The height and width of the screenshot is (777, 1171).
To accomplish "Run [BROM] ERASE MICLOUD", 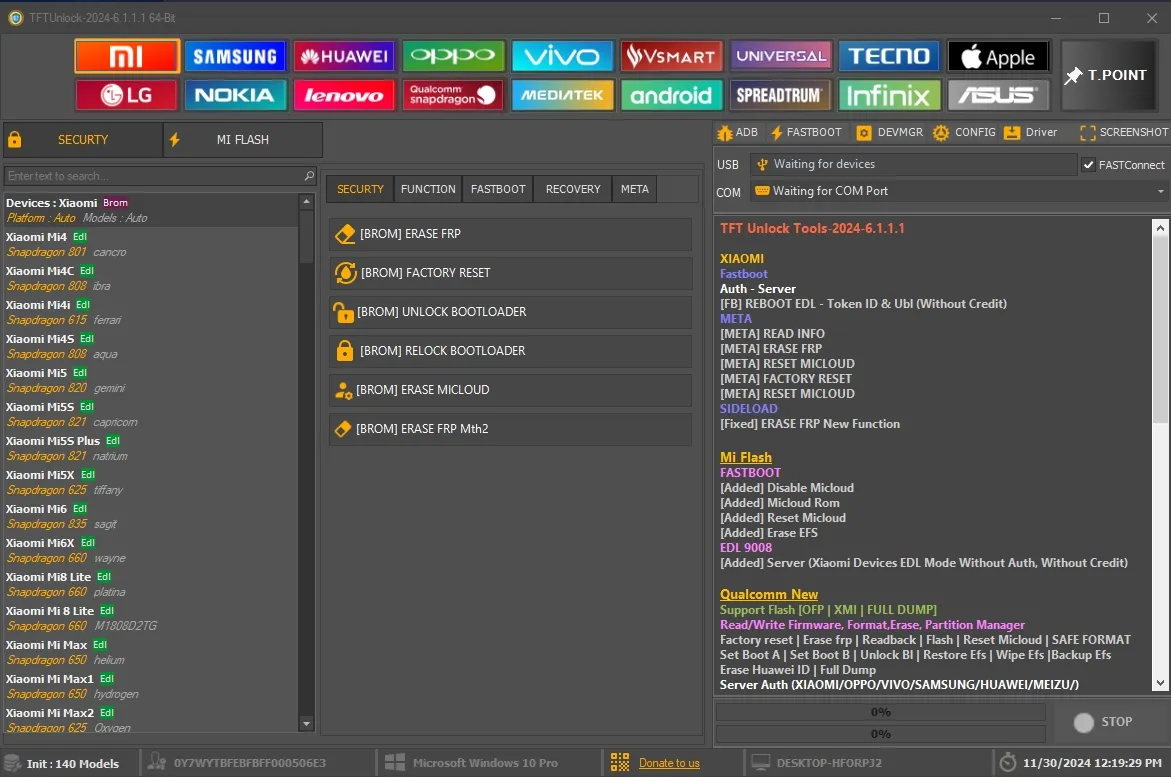I will pyautogui.click(x=510, y=389).
